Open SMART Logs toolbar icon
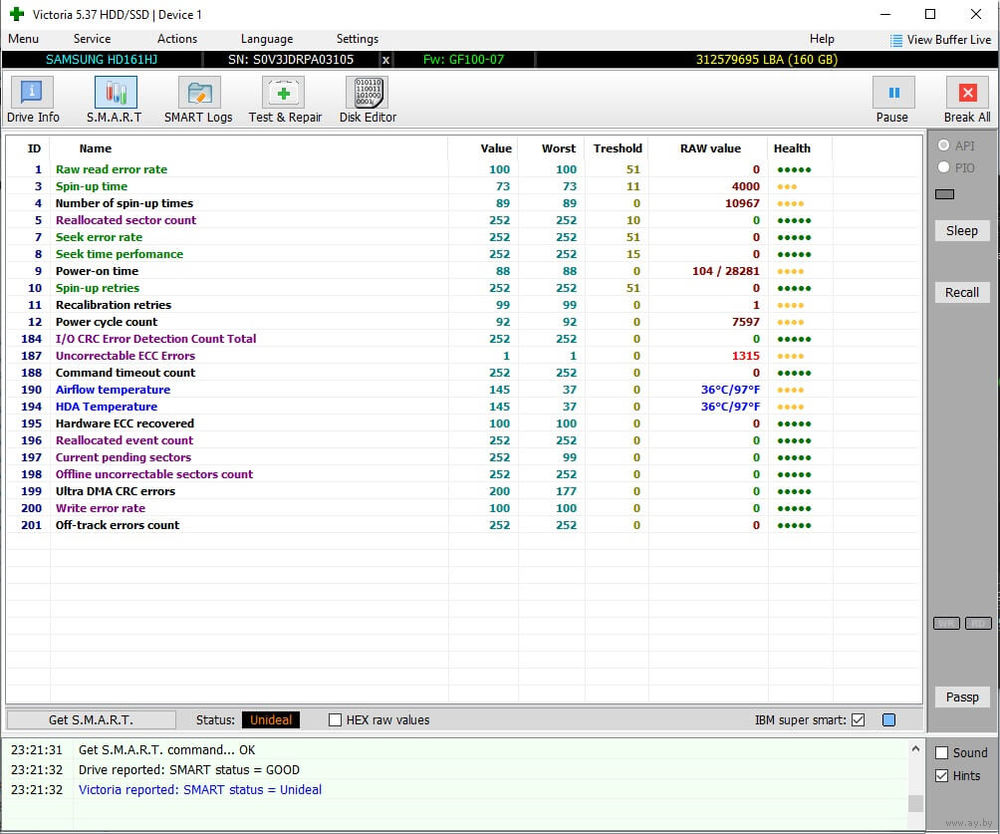The height and width of the screenshot is (834, 1000). click(x=199, y=92)
